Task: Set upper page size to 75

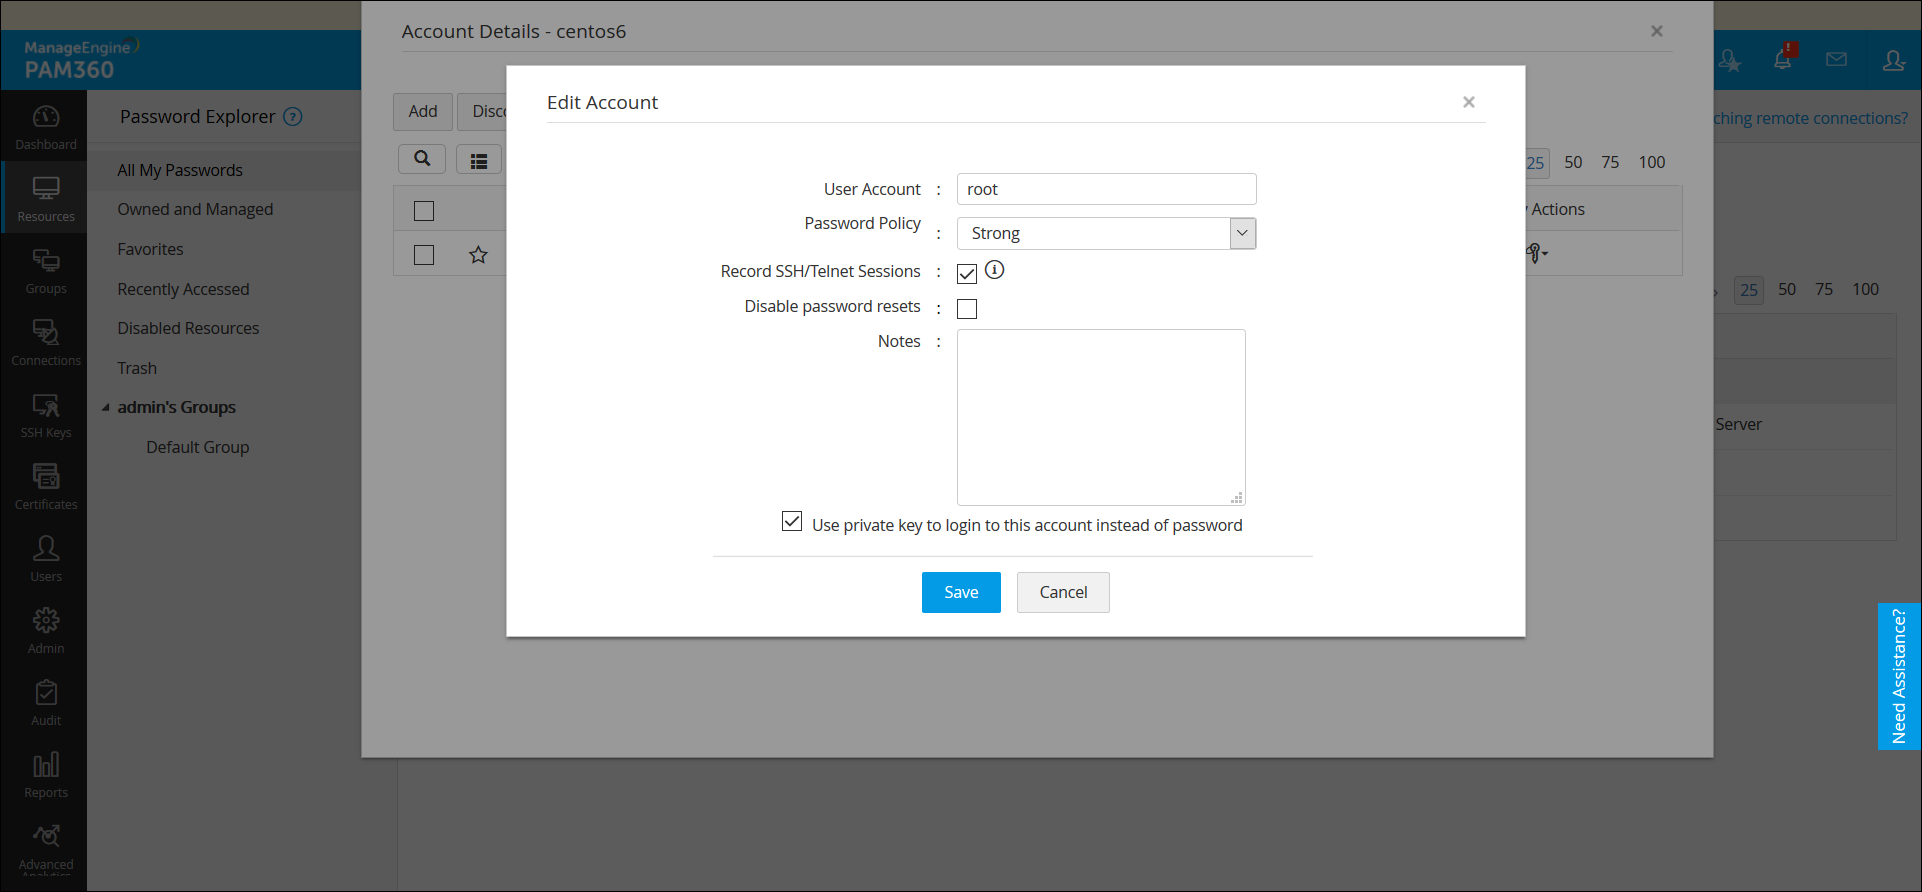Action: [1610, 162]
